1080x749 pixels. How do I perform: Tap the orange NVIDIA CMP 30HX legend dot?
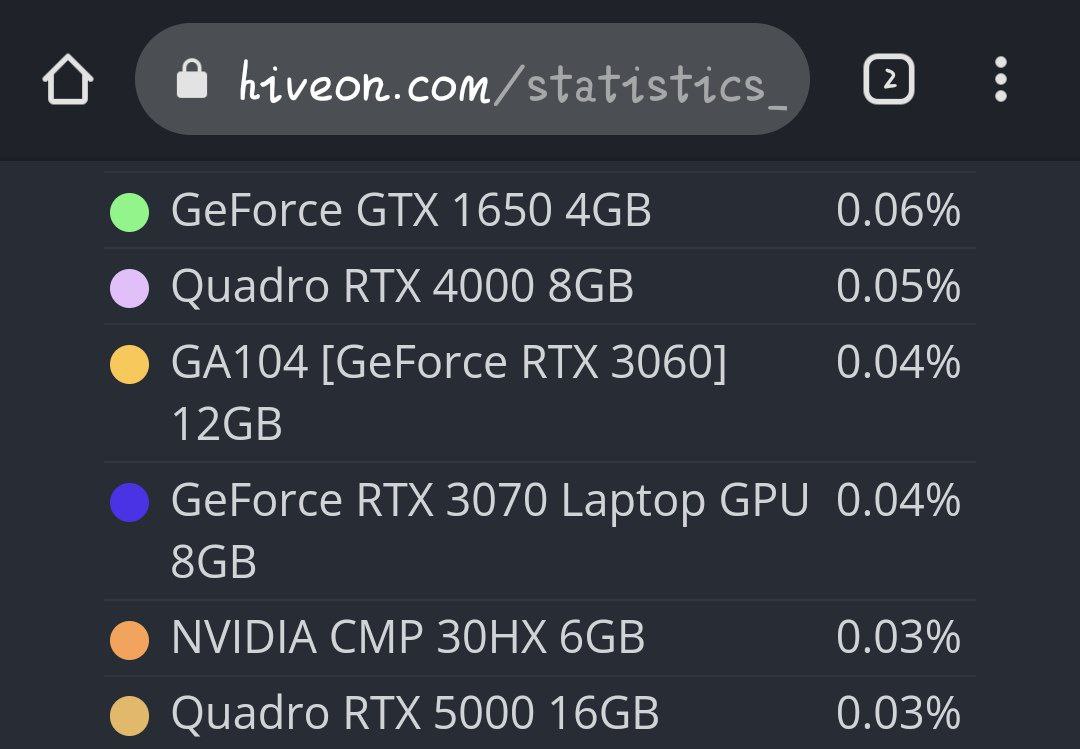pyautogui.click(x=129, y=640)
